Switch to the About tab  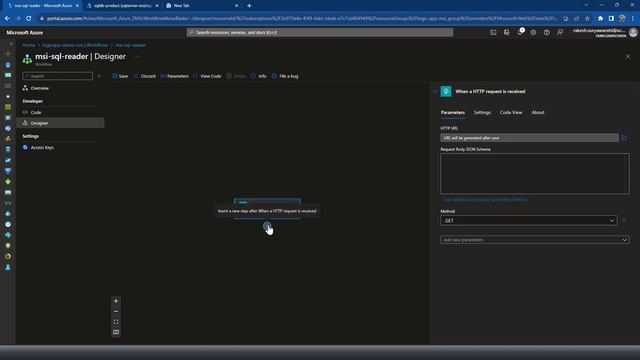[x=538, y=112]
